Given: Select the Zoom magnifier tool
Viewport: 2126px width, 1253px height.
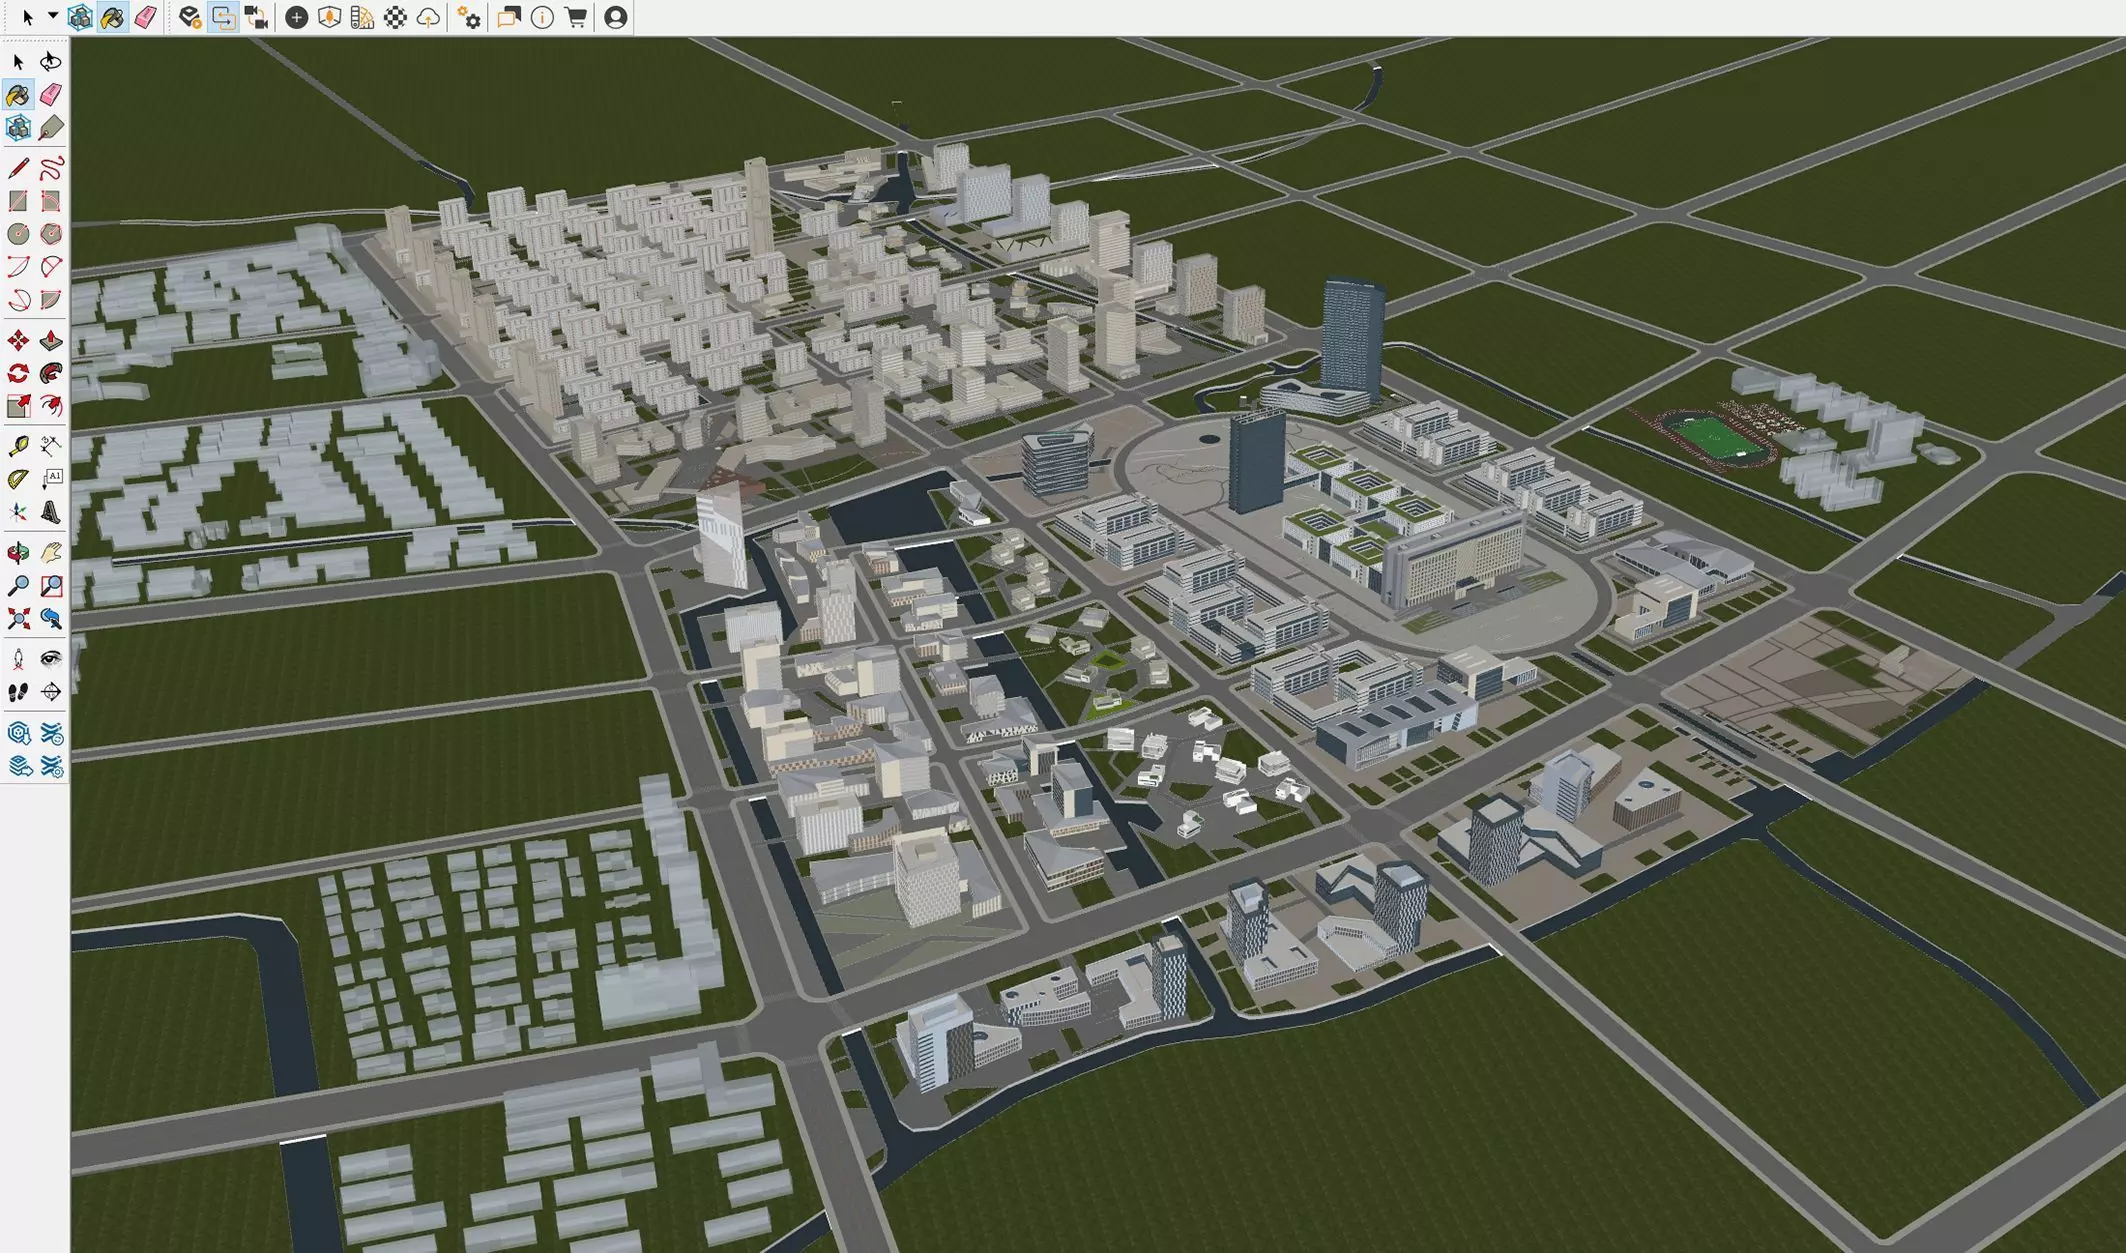Looking at the screenshot, I should coord(18,586).
